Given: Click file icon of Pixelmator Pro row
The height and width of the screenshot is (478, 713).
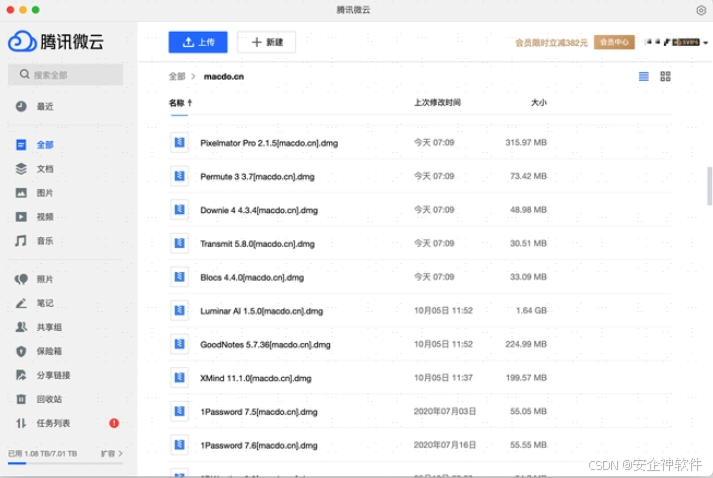Looking at the screenshot, I should point(180,142).
